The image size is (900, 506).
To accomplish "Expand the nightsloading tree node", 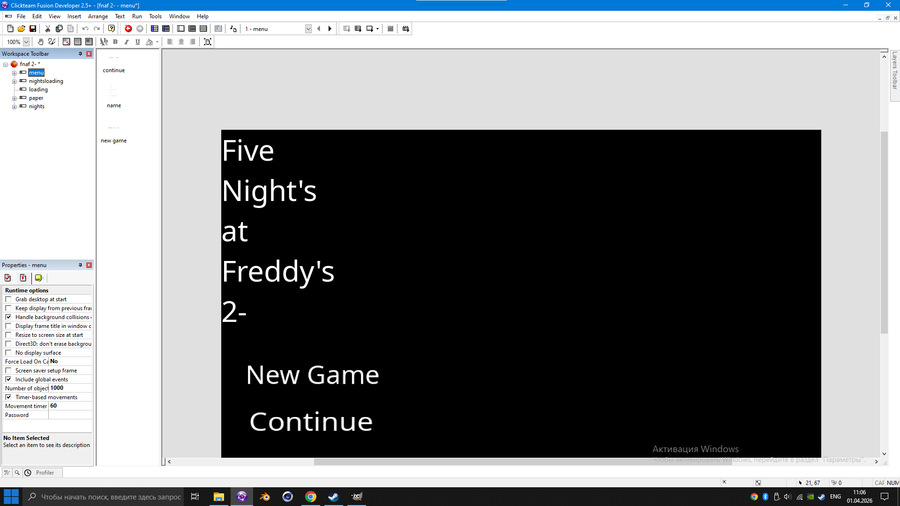I will 14,81.
